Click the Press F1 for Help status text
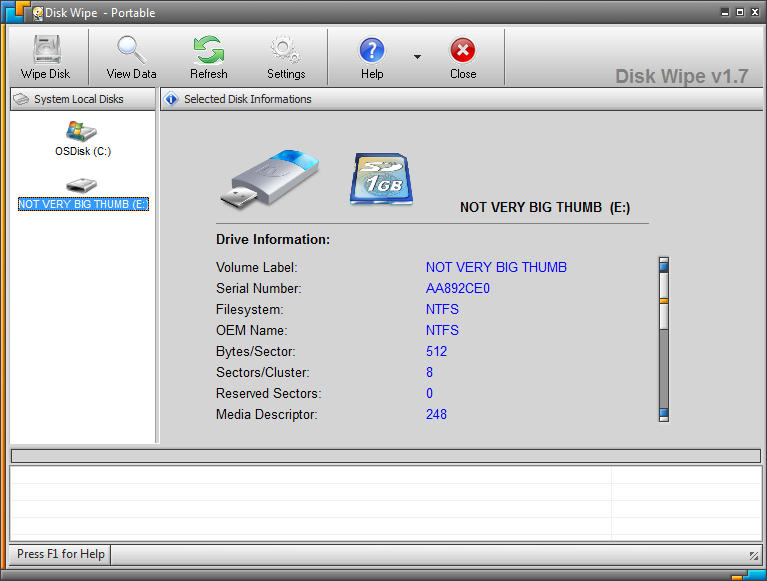This screenshot has height=581, width=767. [61, 554]
